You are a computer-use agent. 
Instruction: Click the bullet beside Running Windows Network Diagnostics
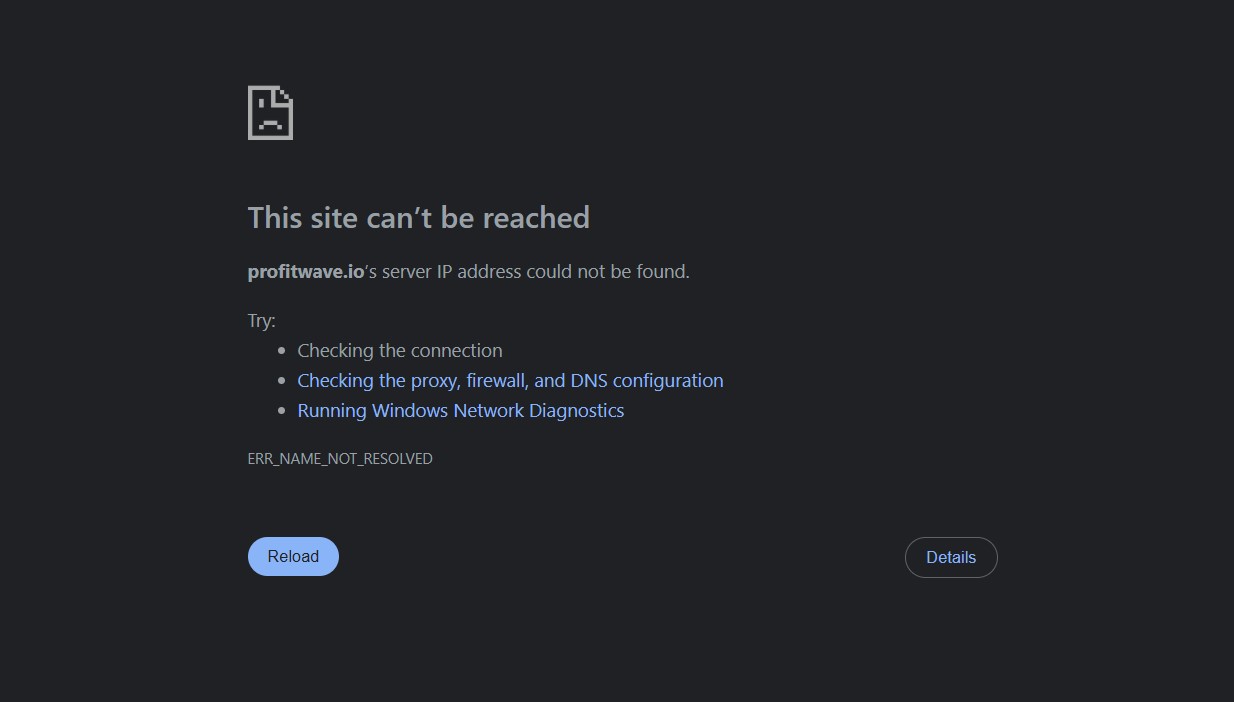pos(282,411)
